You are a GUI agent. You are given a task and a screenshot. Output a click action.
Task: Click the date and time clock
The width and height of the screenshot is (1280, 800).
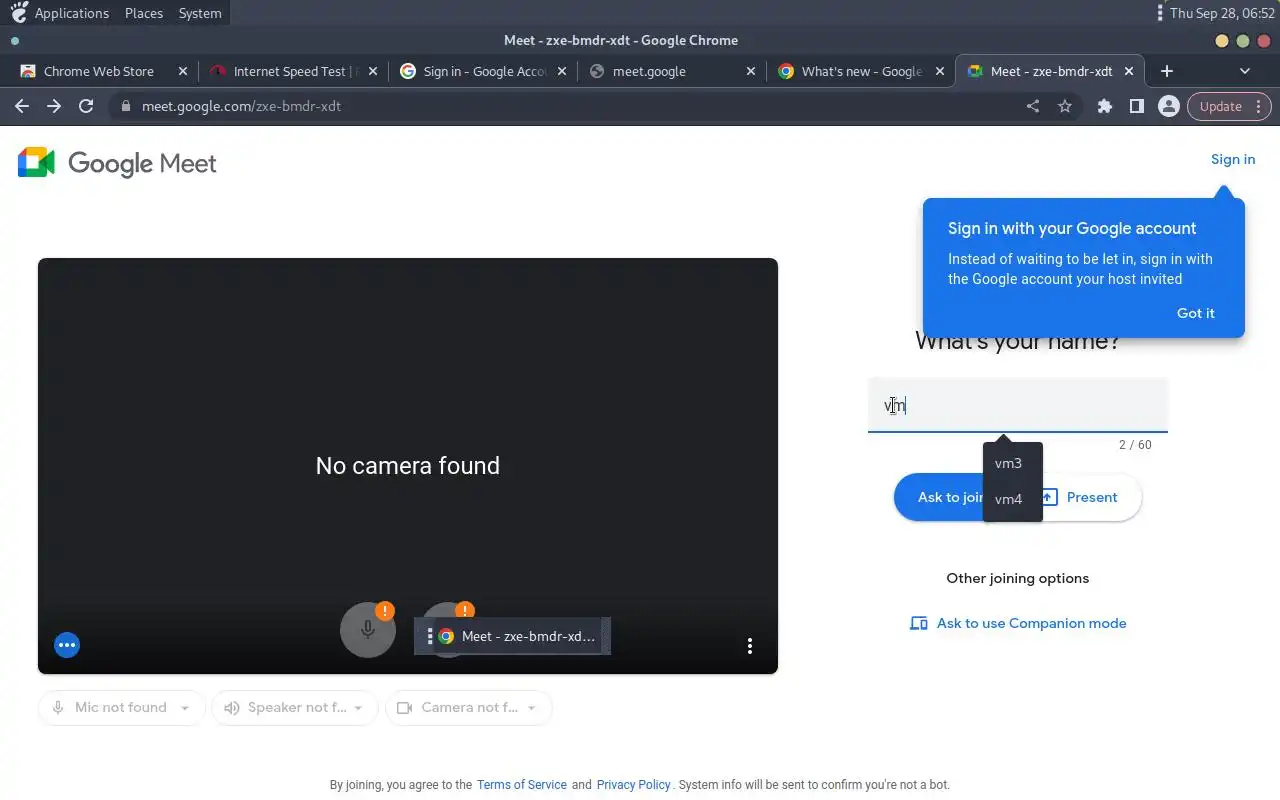(1222, 13)
